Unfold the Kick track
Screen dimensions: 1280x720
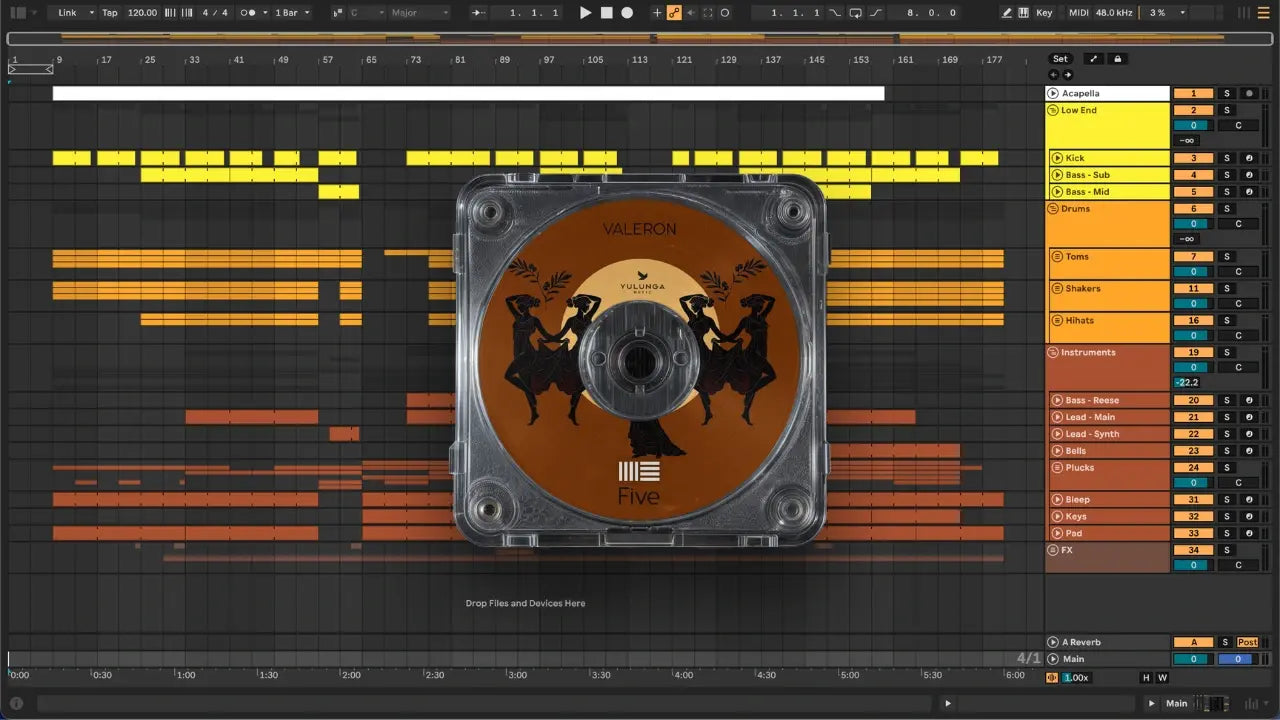click(x=1057, y=158)
